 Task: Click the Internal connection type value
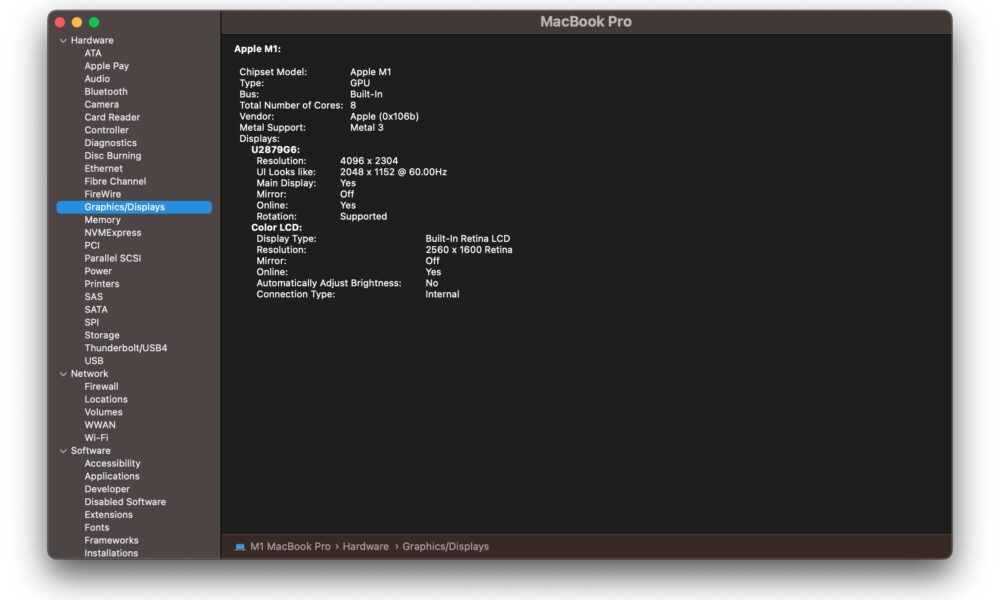coord(442,295)
